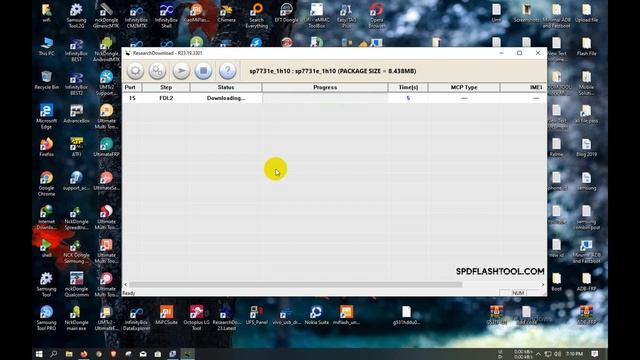The width and height of the screenshot is (640, 360).
Task: Click the taskbar clock showing 7:10 PM
Action: pos(574,354)
